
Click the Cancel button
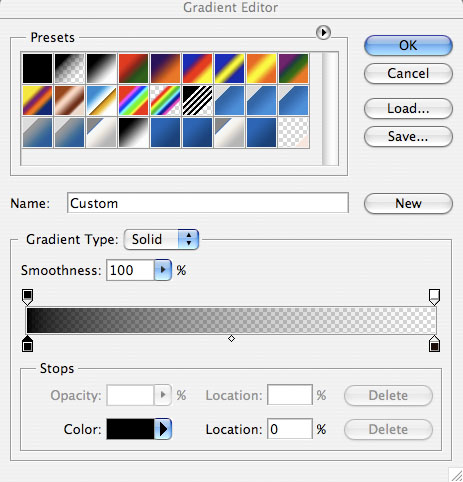click(x=408, y=73)
